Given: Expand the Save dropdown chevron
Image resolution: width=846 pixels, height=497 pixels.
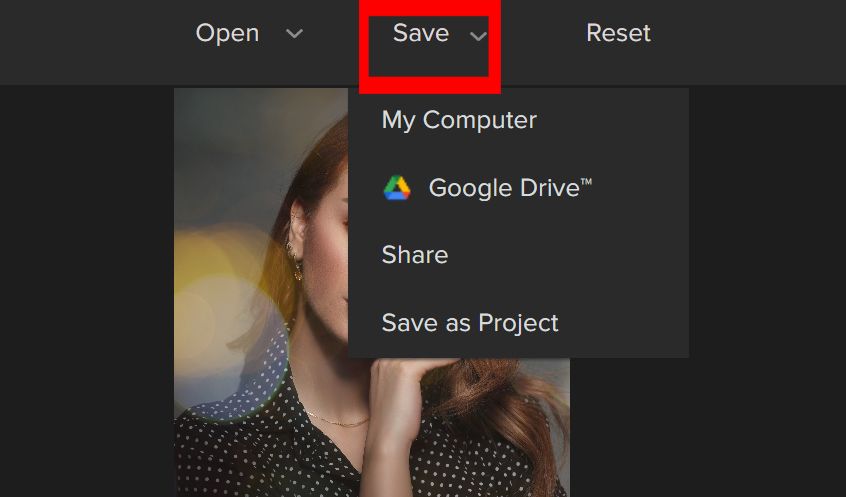Looking at the screenshot, I should [478, 36].
